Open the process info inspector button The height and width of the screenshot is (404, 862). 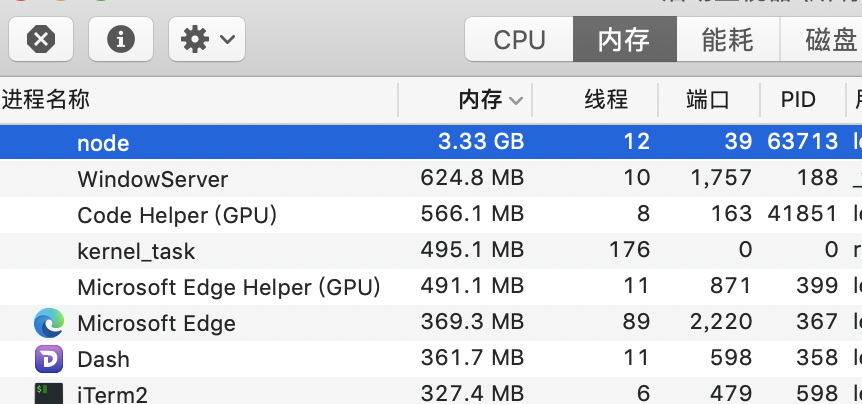point(121,39)
